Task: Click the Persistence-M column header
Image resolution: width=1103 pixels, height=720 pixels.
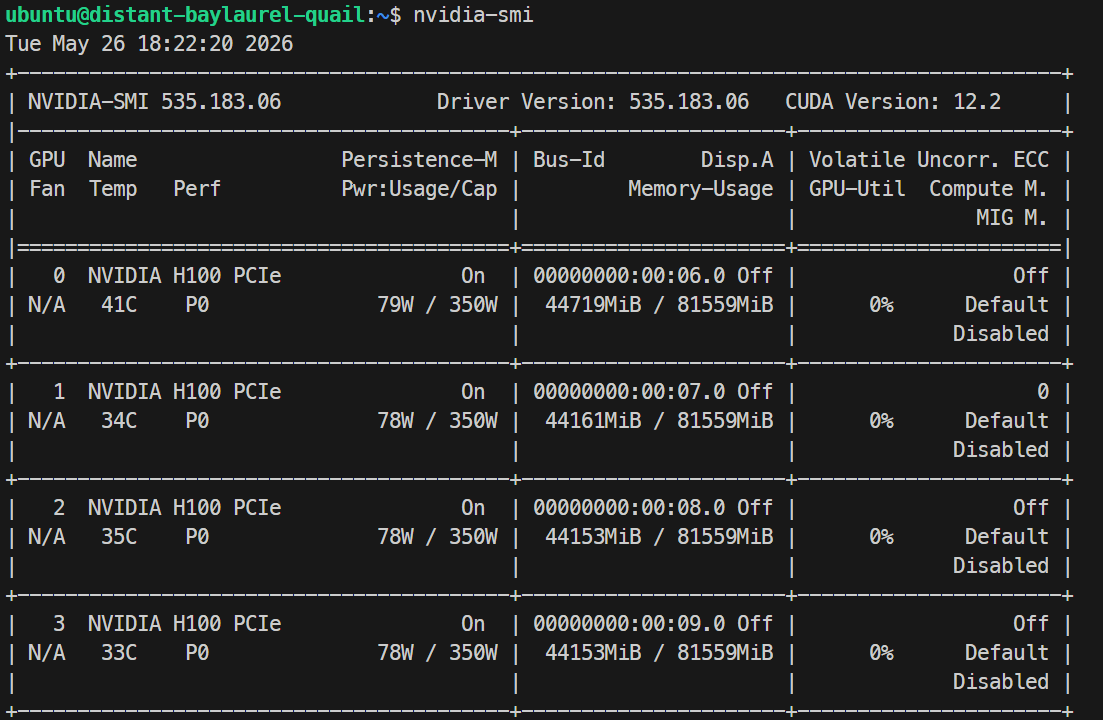Action: coord(419,160)
